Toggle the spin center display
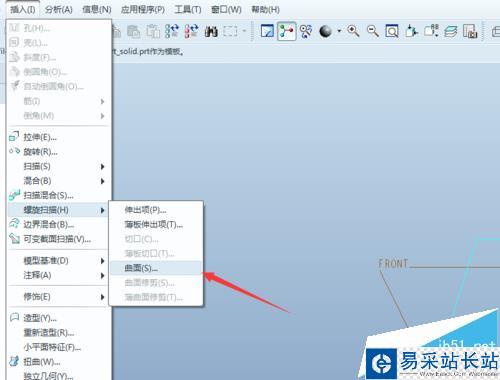 click(286, 31)
